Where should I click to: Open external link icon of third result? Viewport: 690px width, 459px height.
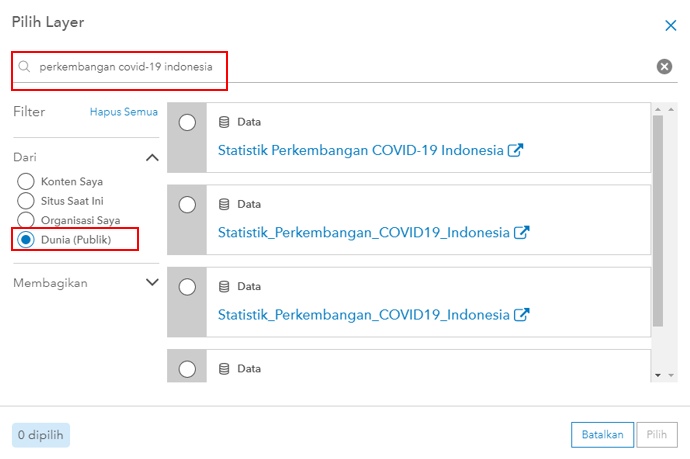(x=521, y=314)
